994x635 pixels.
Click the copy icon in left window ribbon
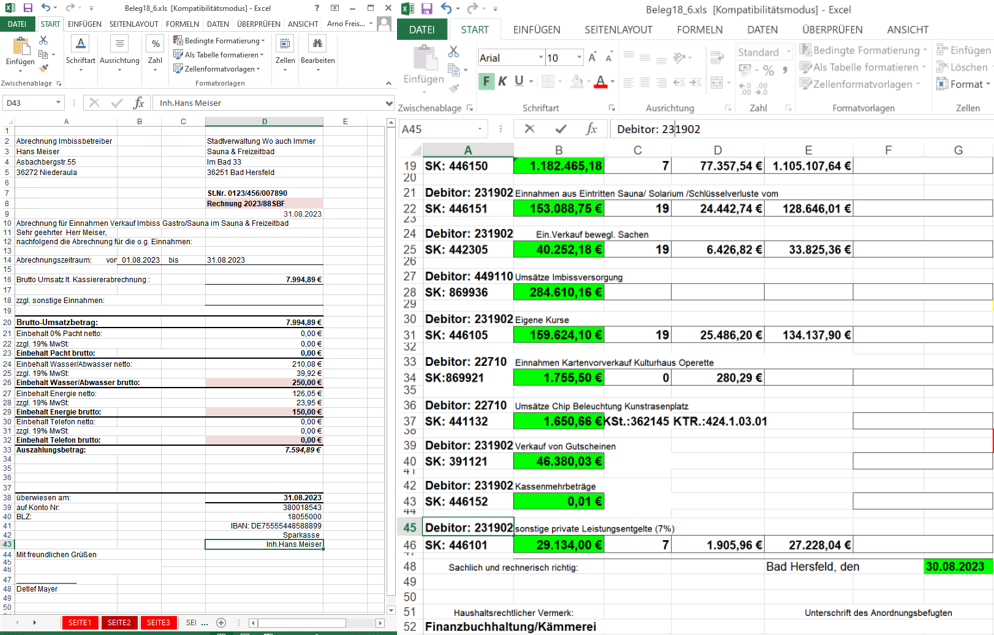43,55
